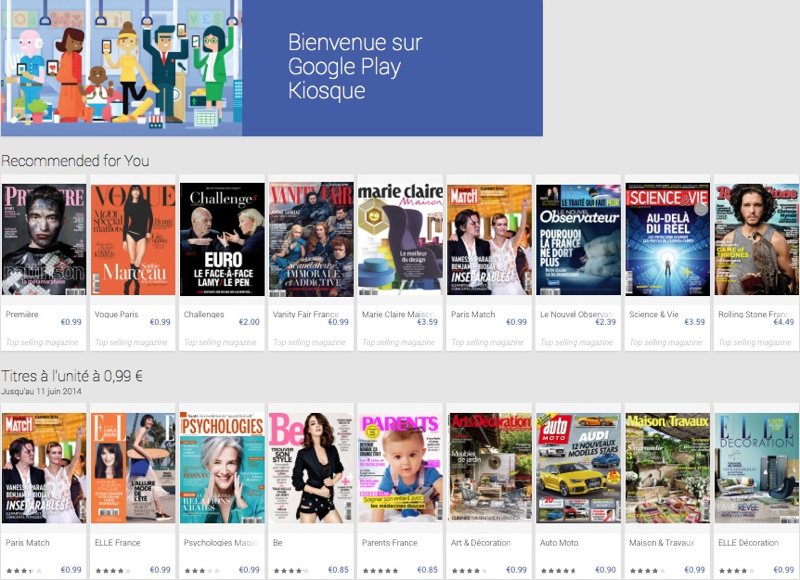
Task: Open Rolling Stone France cover
Action: [x=757, y=240]
